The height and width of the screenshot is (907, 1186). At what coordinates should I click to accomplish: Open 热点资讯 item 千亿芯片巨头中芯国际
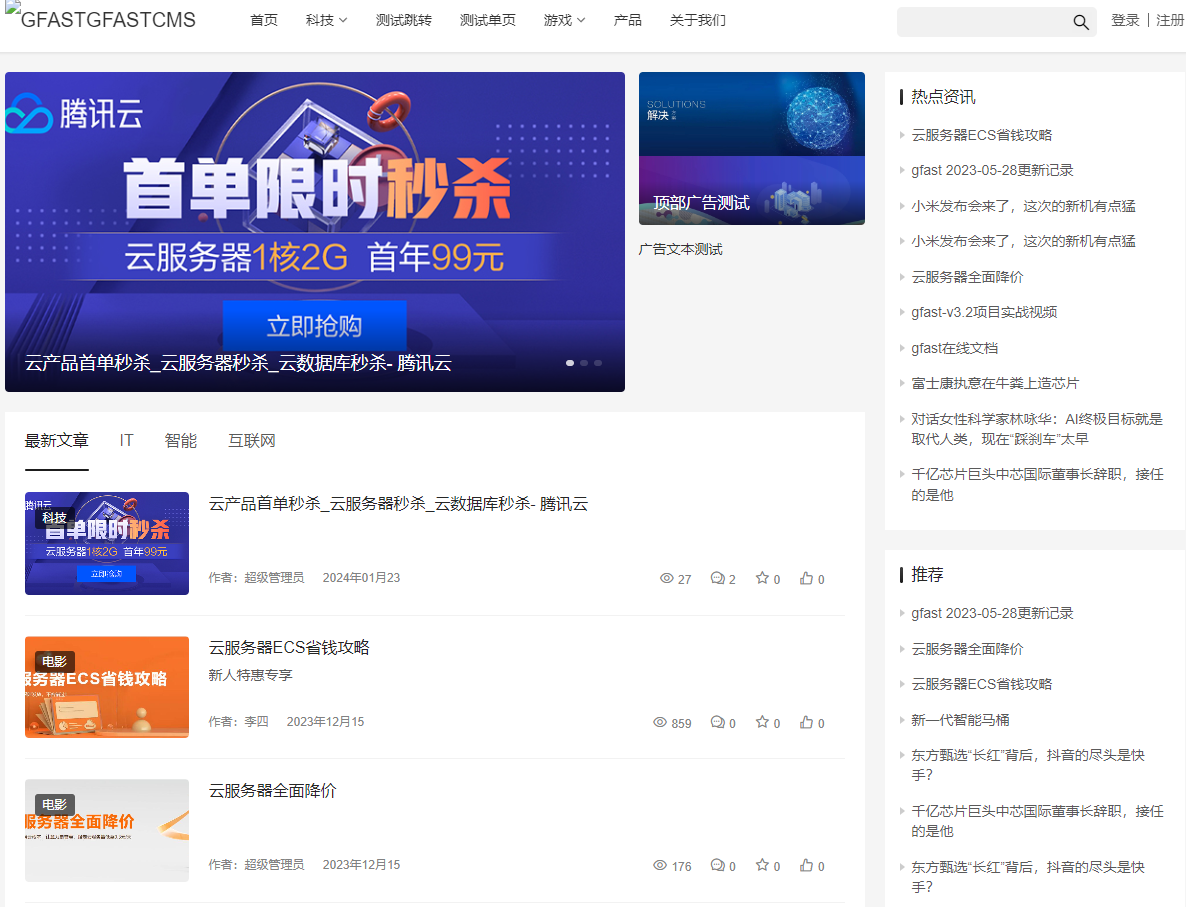[x=1036, y=485]
